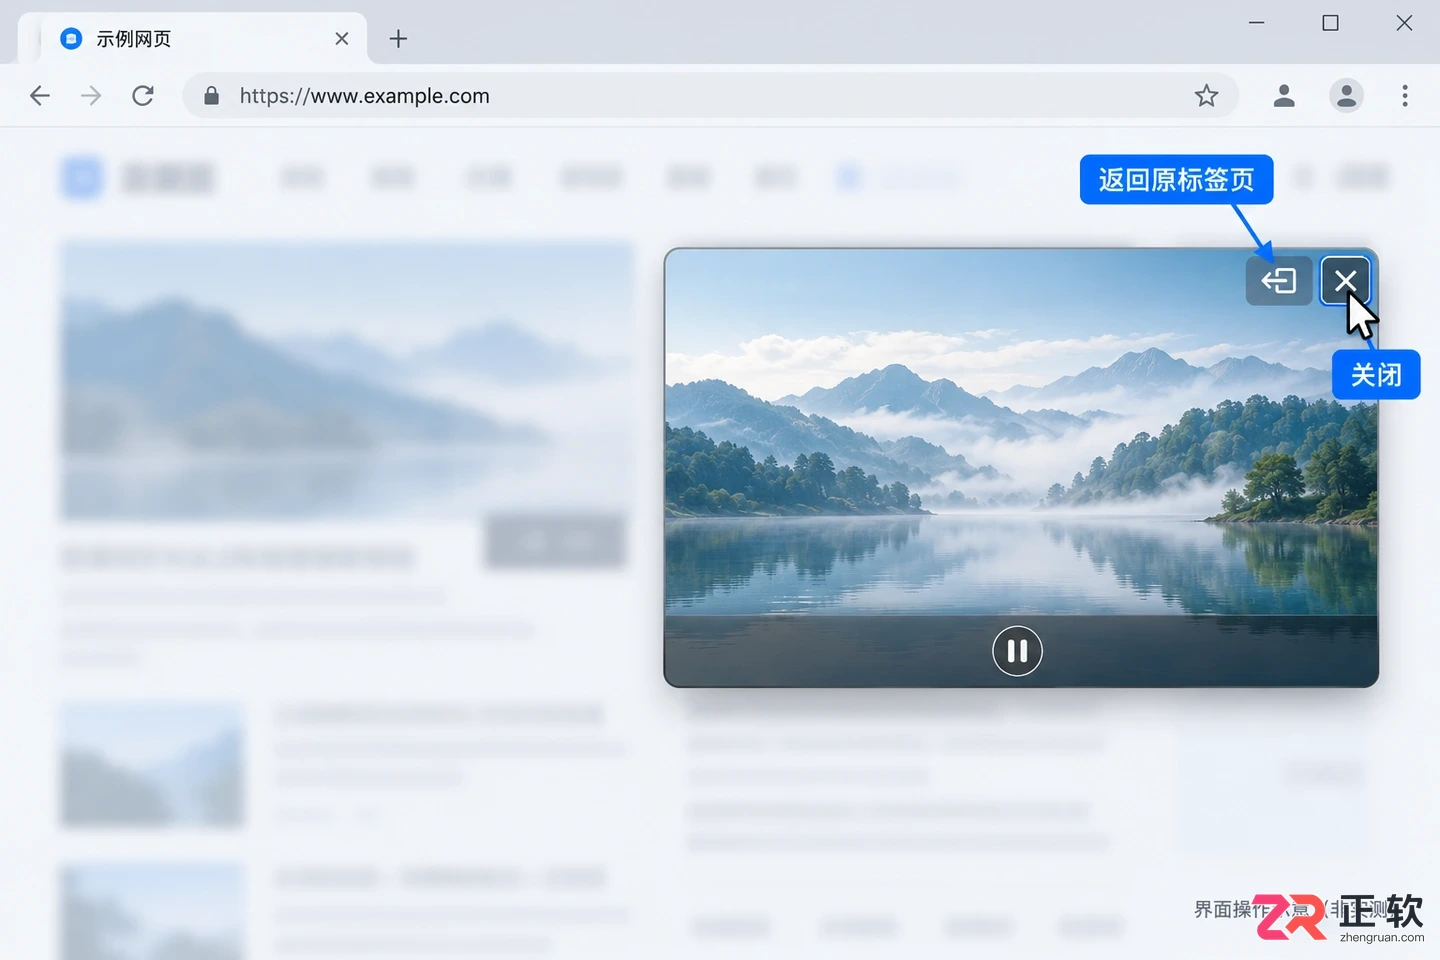
Task: Click the address bar showing https://www.example.com
Action: [x=710, y=96]
